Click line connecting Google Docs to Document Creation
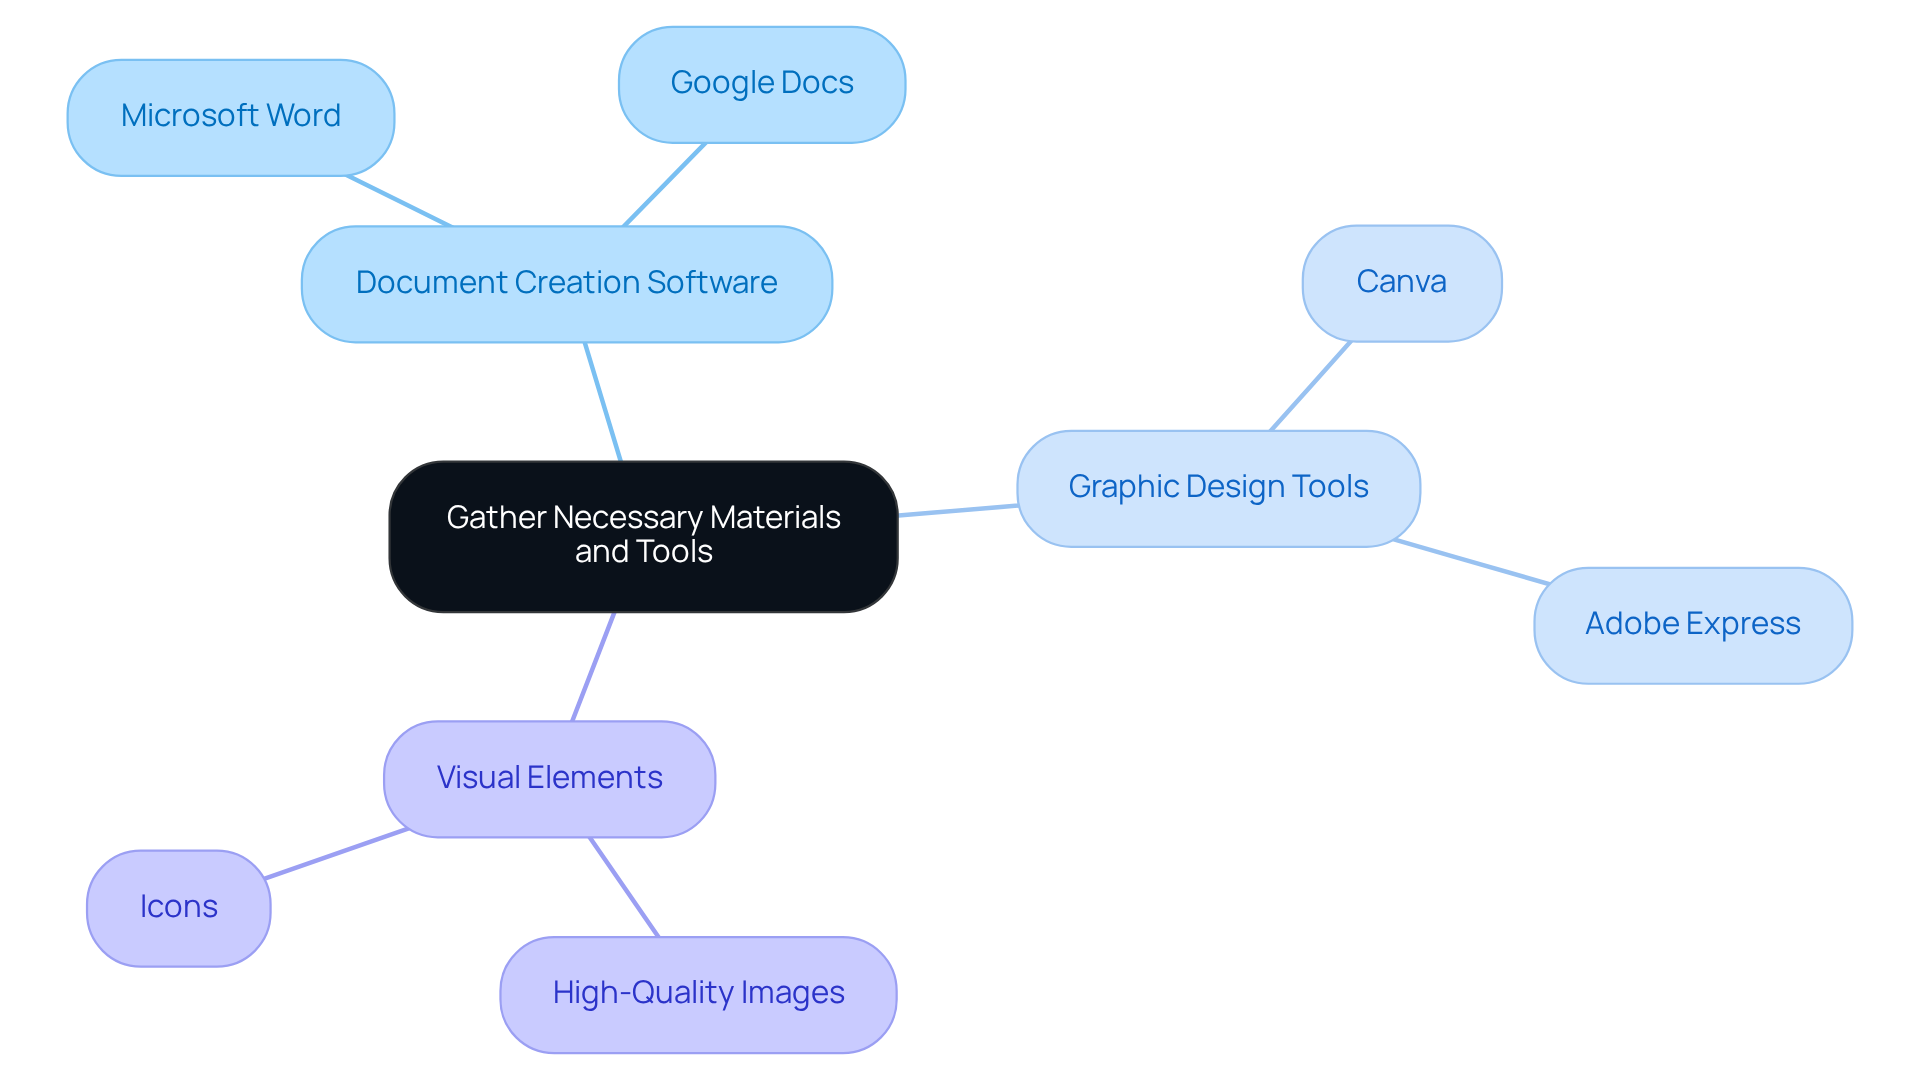 point(664,185)
